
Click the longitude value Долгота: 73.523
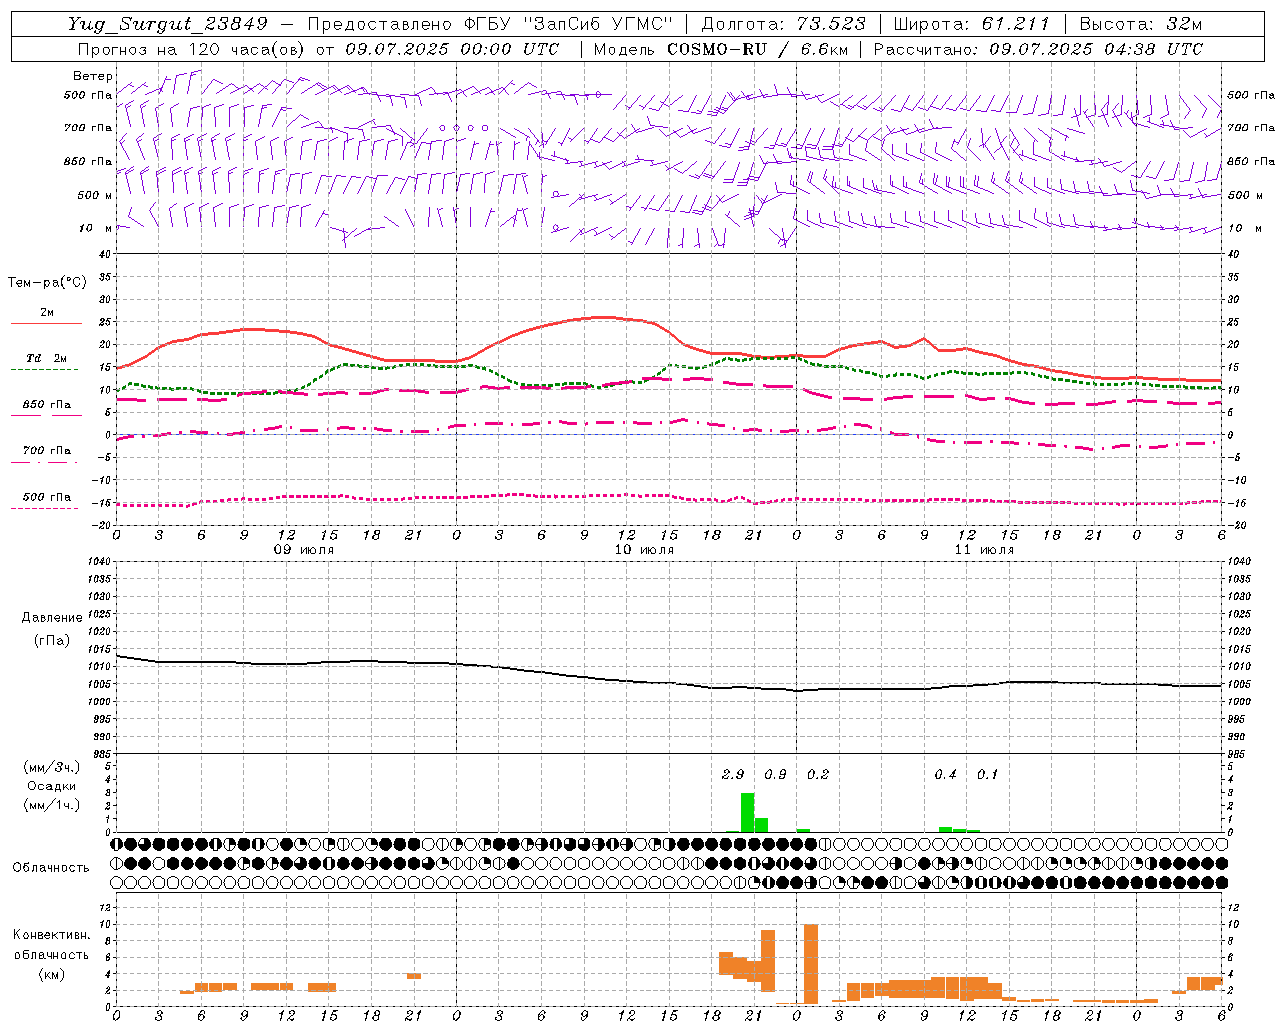coord(782,24)
